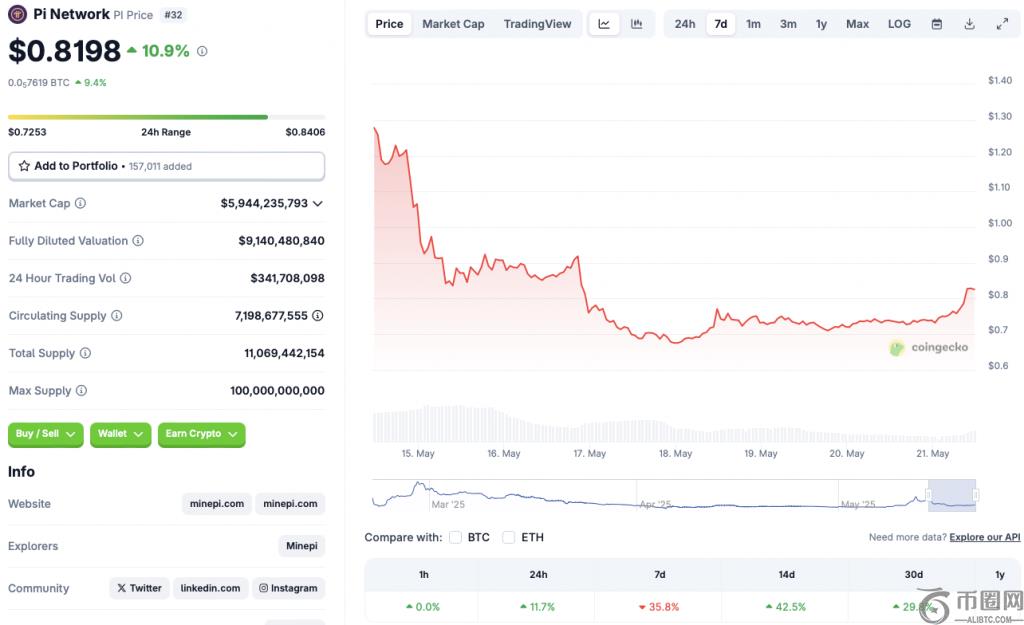This screenshot has height=625, width=1024.
Task: Enable ETH comparison checkbox
Action: (509, 537)
